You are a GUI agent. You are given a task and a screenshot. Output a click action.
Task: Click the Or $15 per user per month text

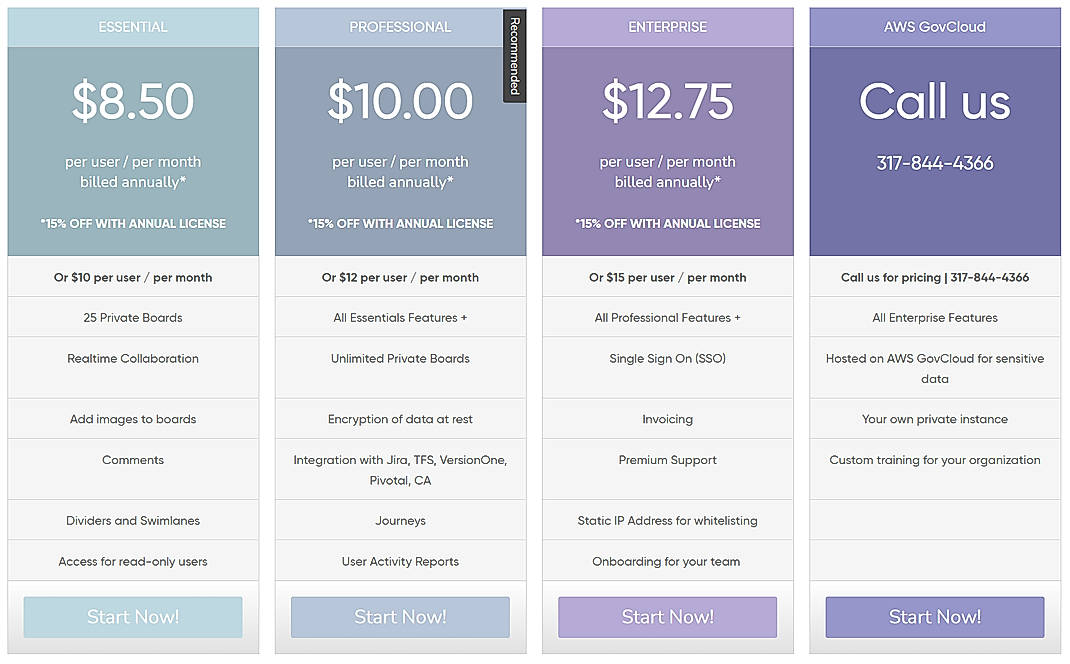click(667, 277)
